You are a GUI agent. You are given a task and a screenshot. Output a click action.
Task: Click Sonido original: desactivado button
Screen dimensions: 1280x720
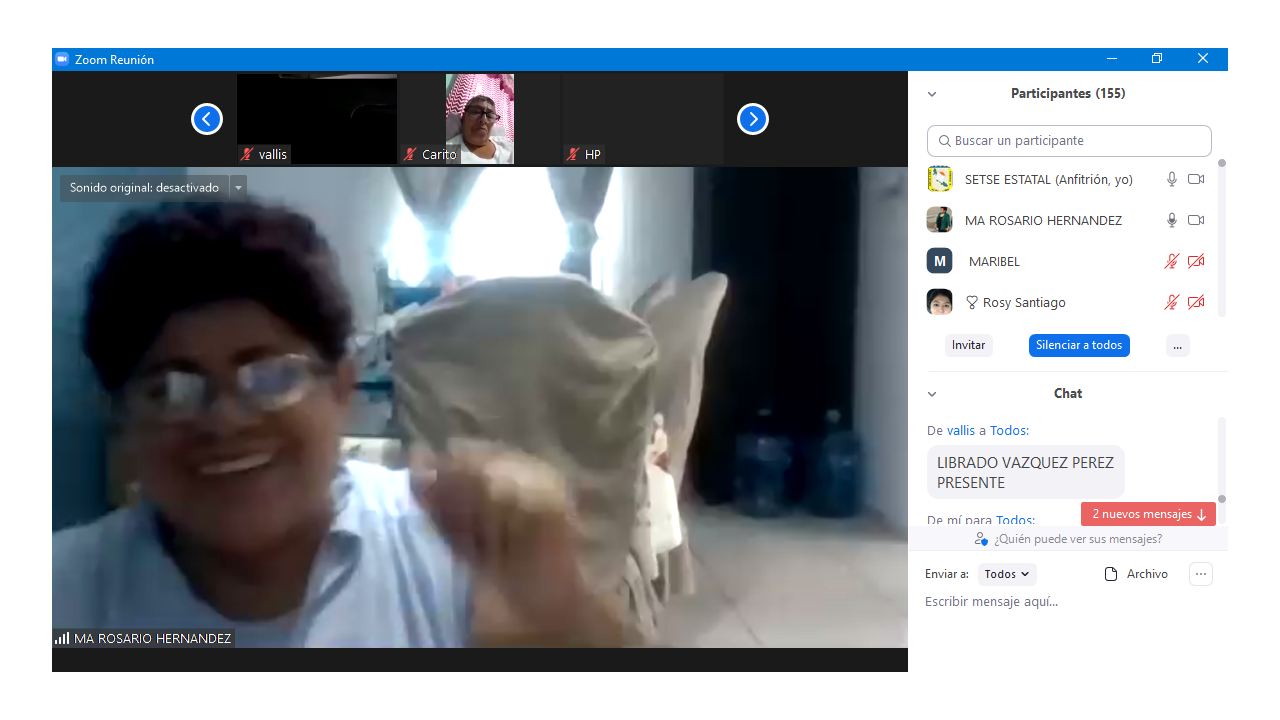tap(144, 188)
